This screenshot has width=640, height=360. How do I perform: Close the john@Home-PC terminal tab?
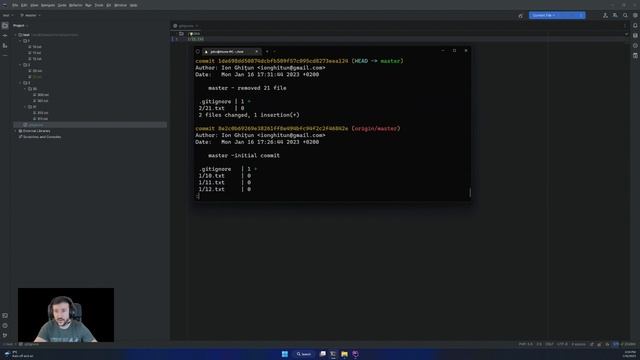tap(257, 51)
